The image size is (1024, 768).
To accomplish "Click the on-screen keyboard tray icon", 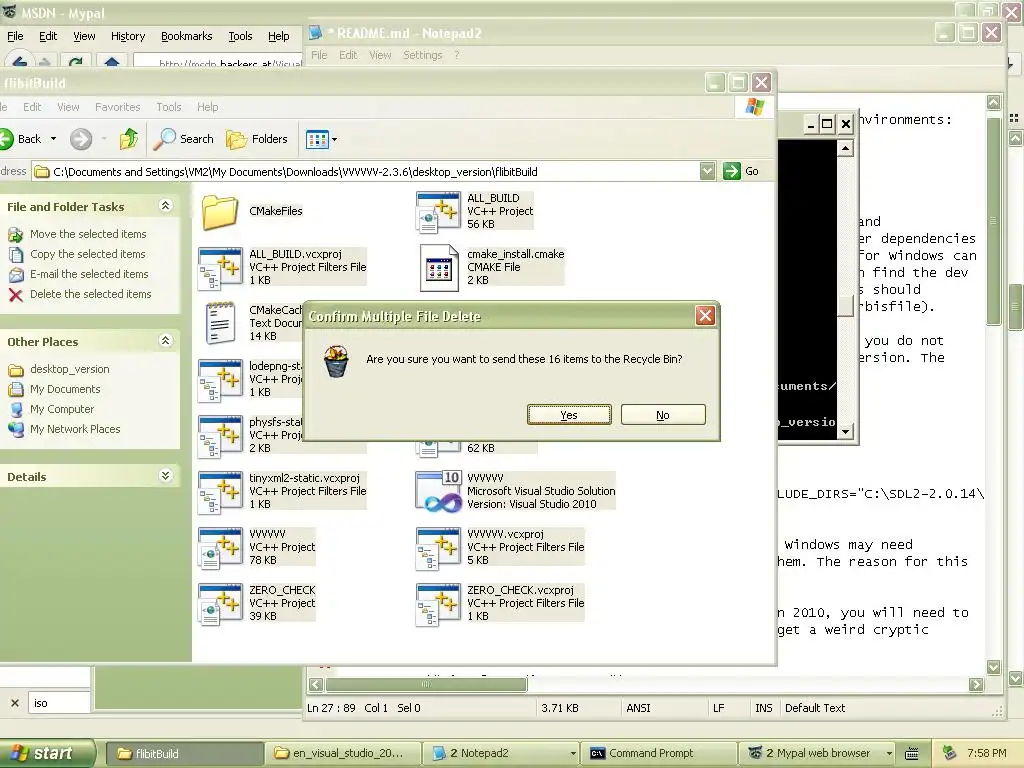I will pos(912,754).
